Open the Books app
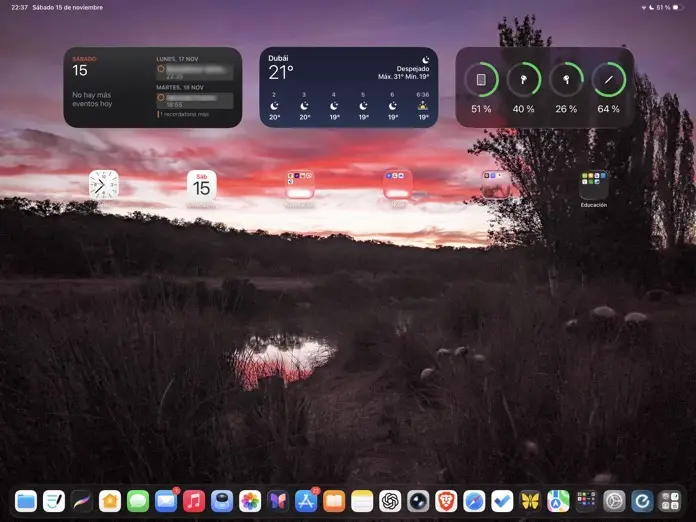Viewport: 696px width, 522px height. click(334, 501)
